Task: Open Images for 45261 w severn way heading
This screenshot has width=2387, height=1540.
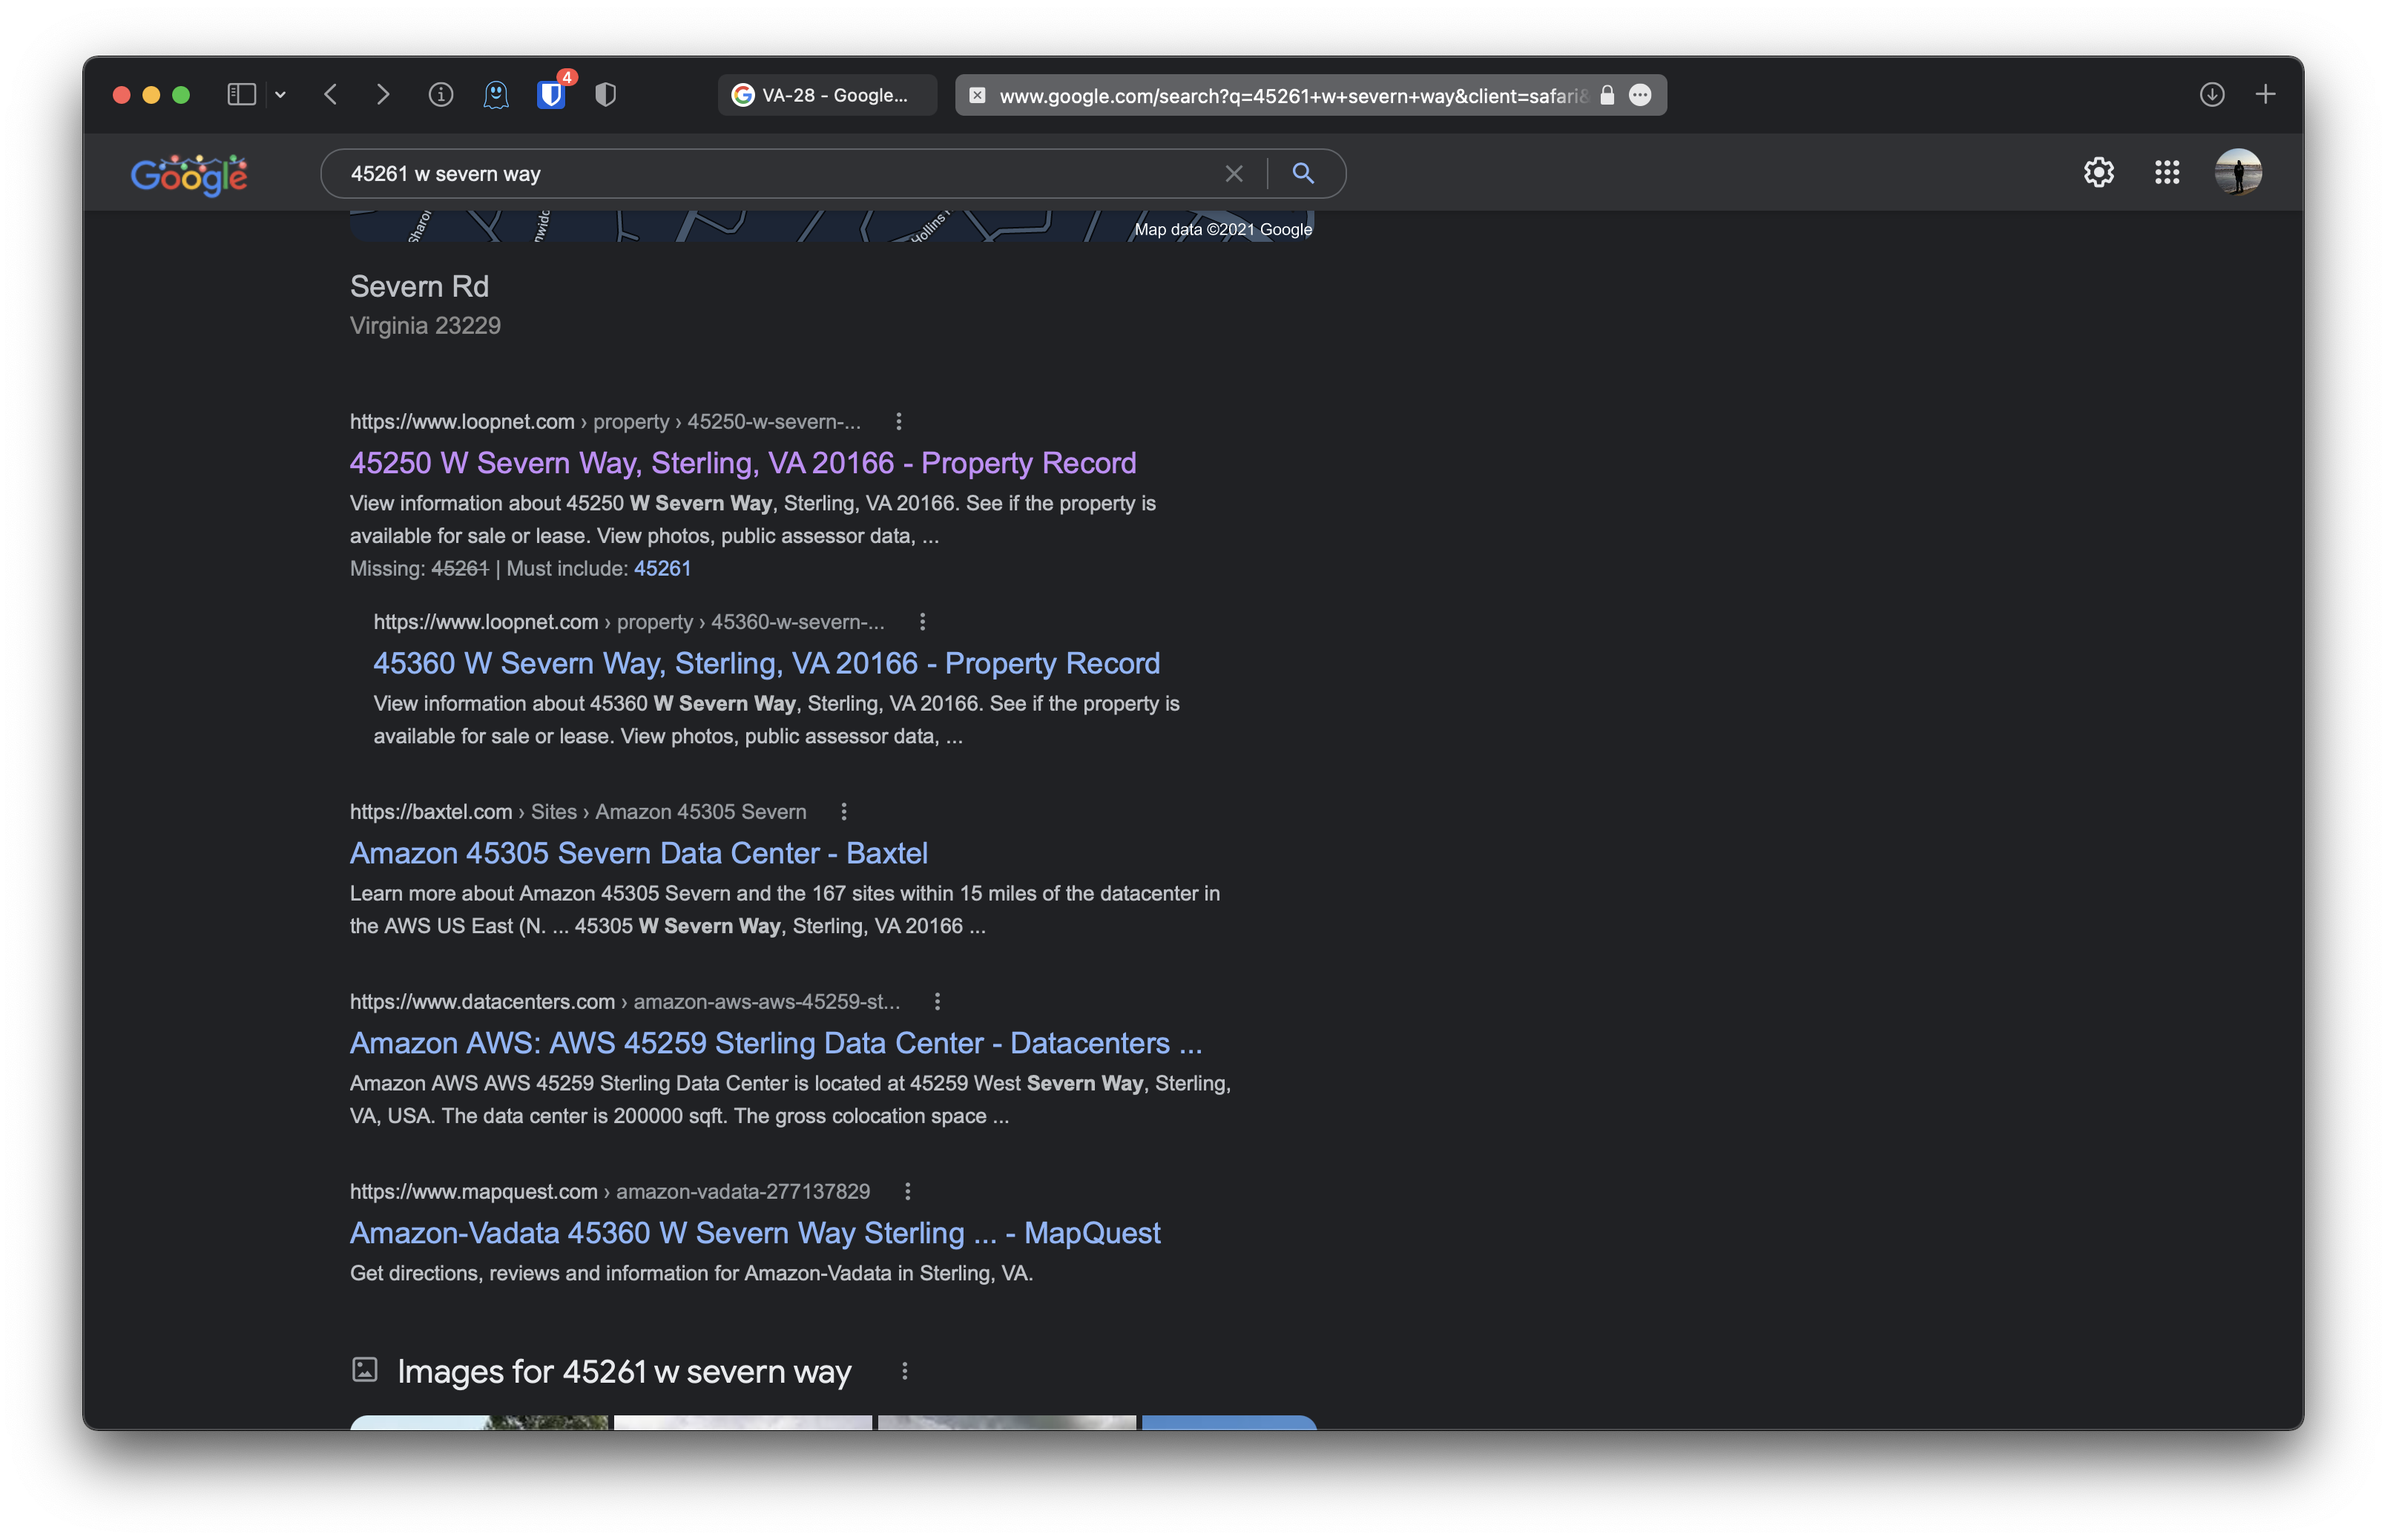Action: tap(624, 1372)
